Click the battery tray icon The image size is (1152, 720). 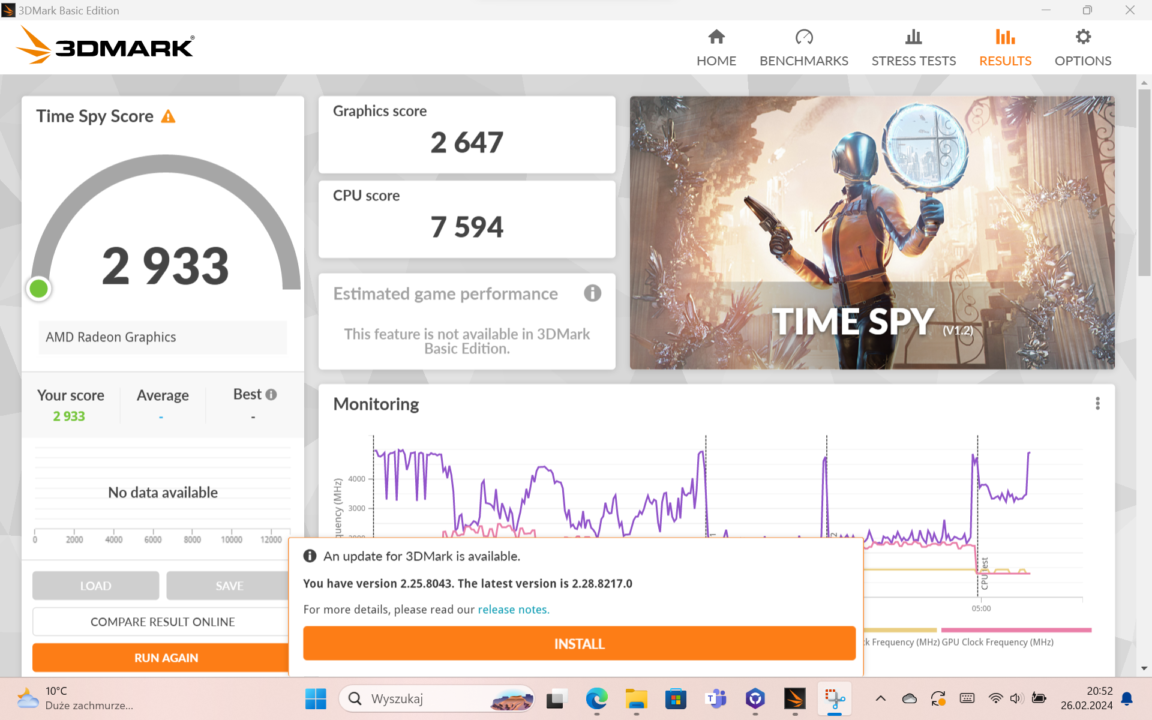tap(1039, 699)
